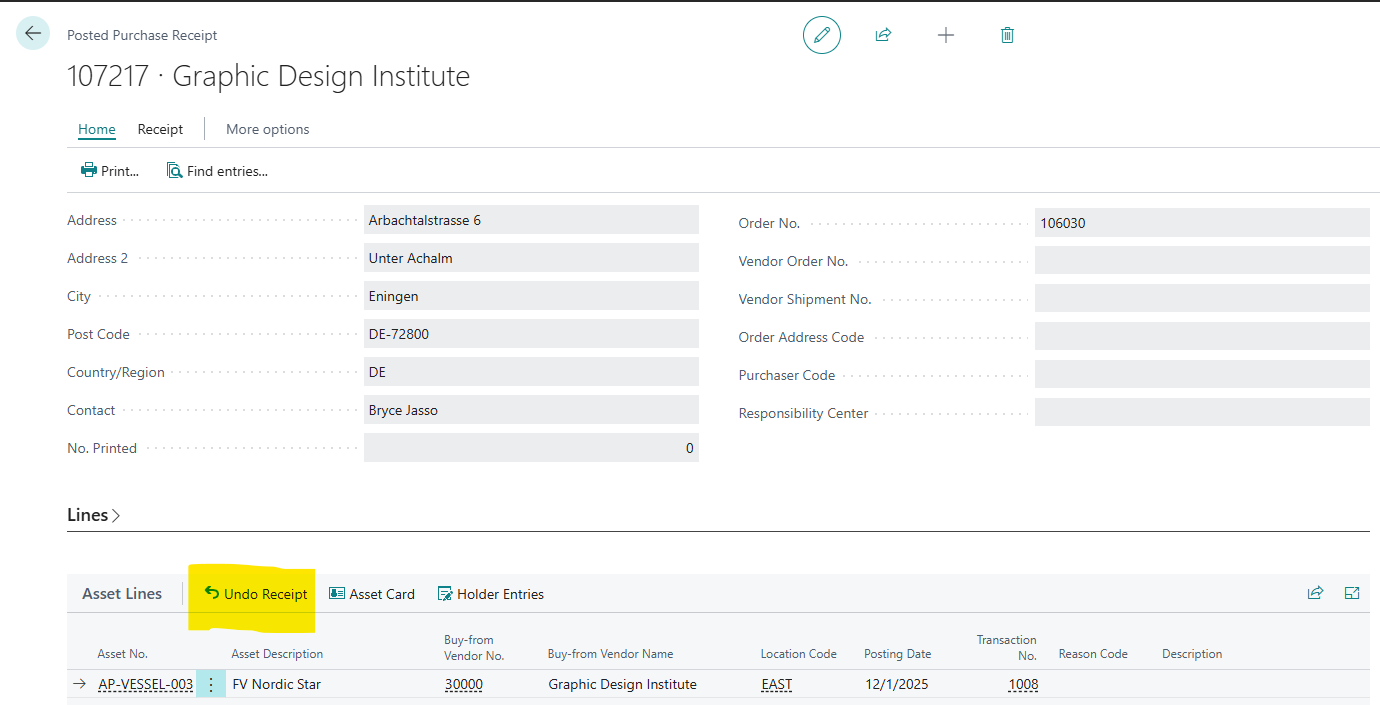View Holder Entries
1380x705 pixels.
coord(491,594)
